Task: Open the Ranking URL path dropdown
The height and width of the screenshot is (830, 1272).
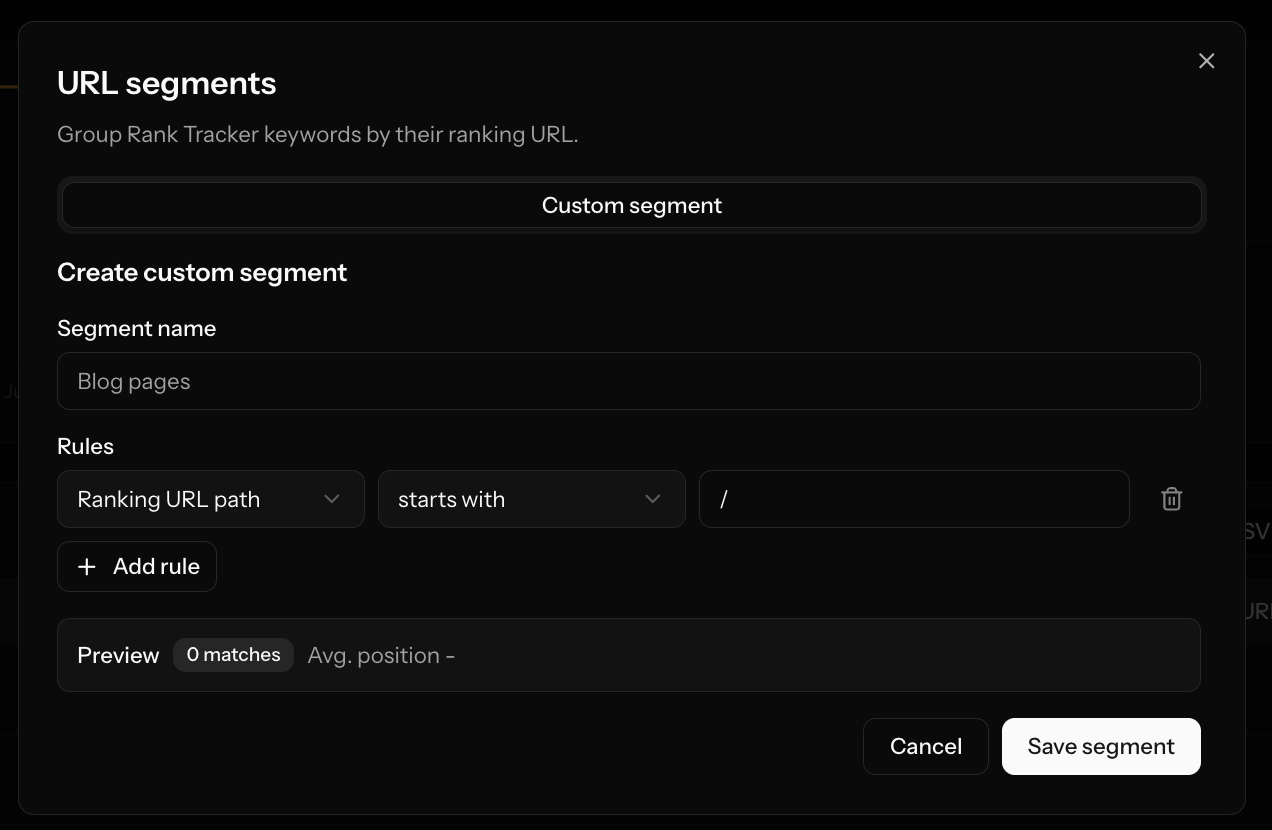Action: coord(210,499)
